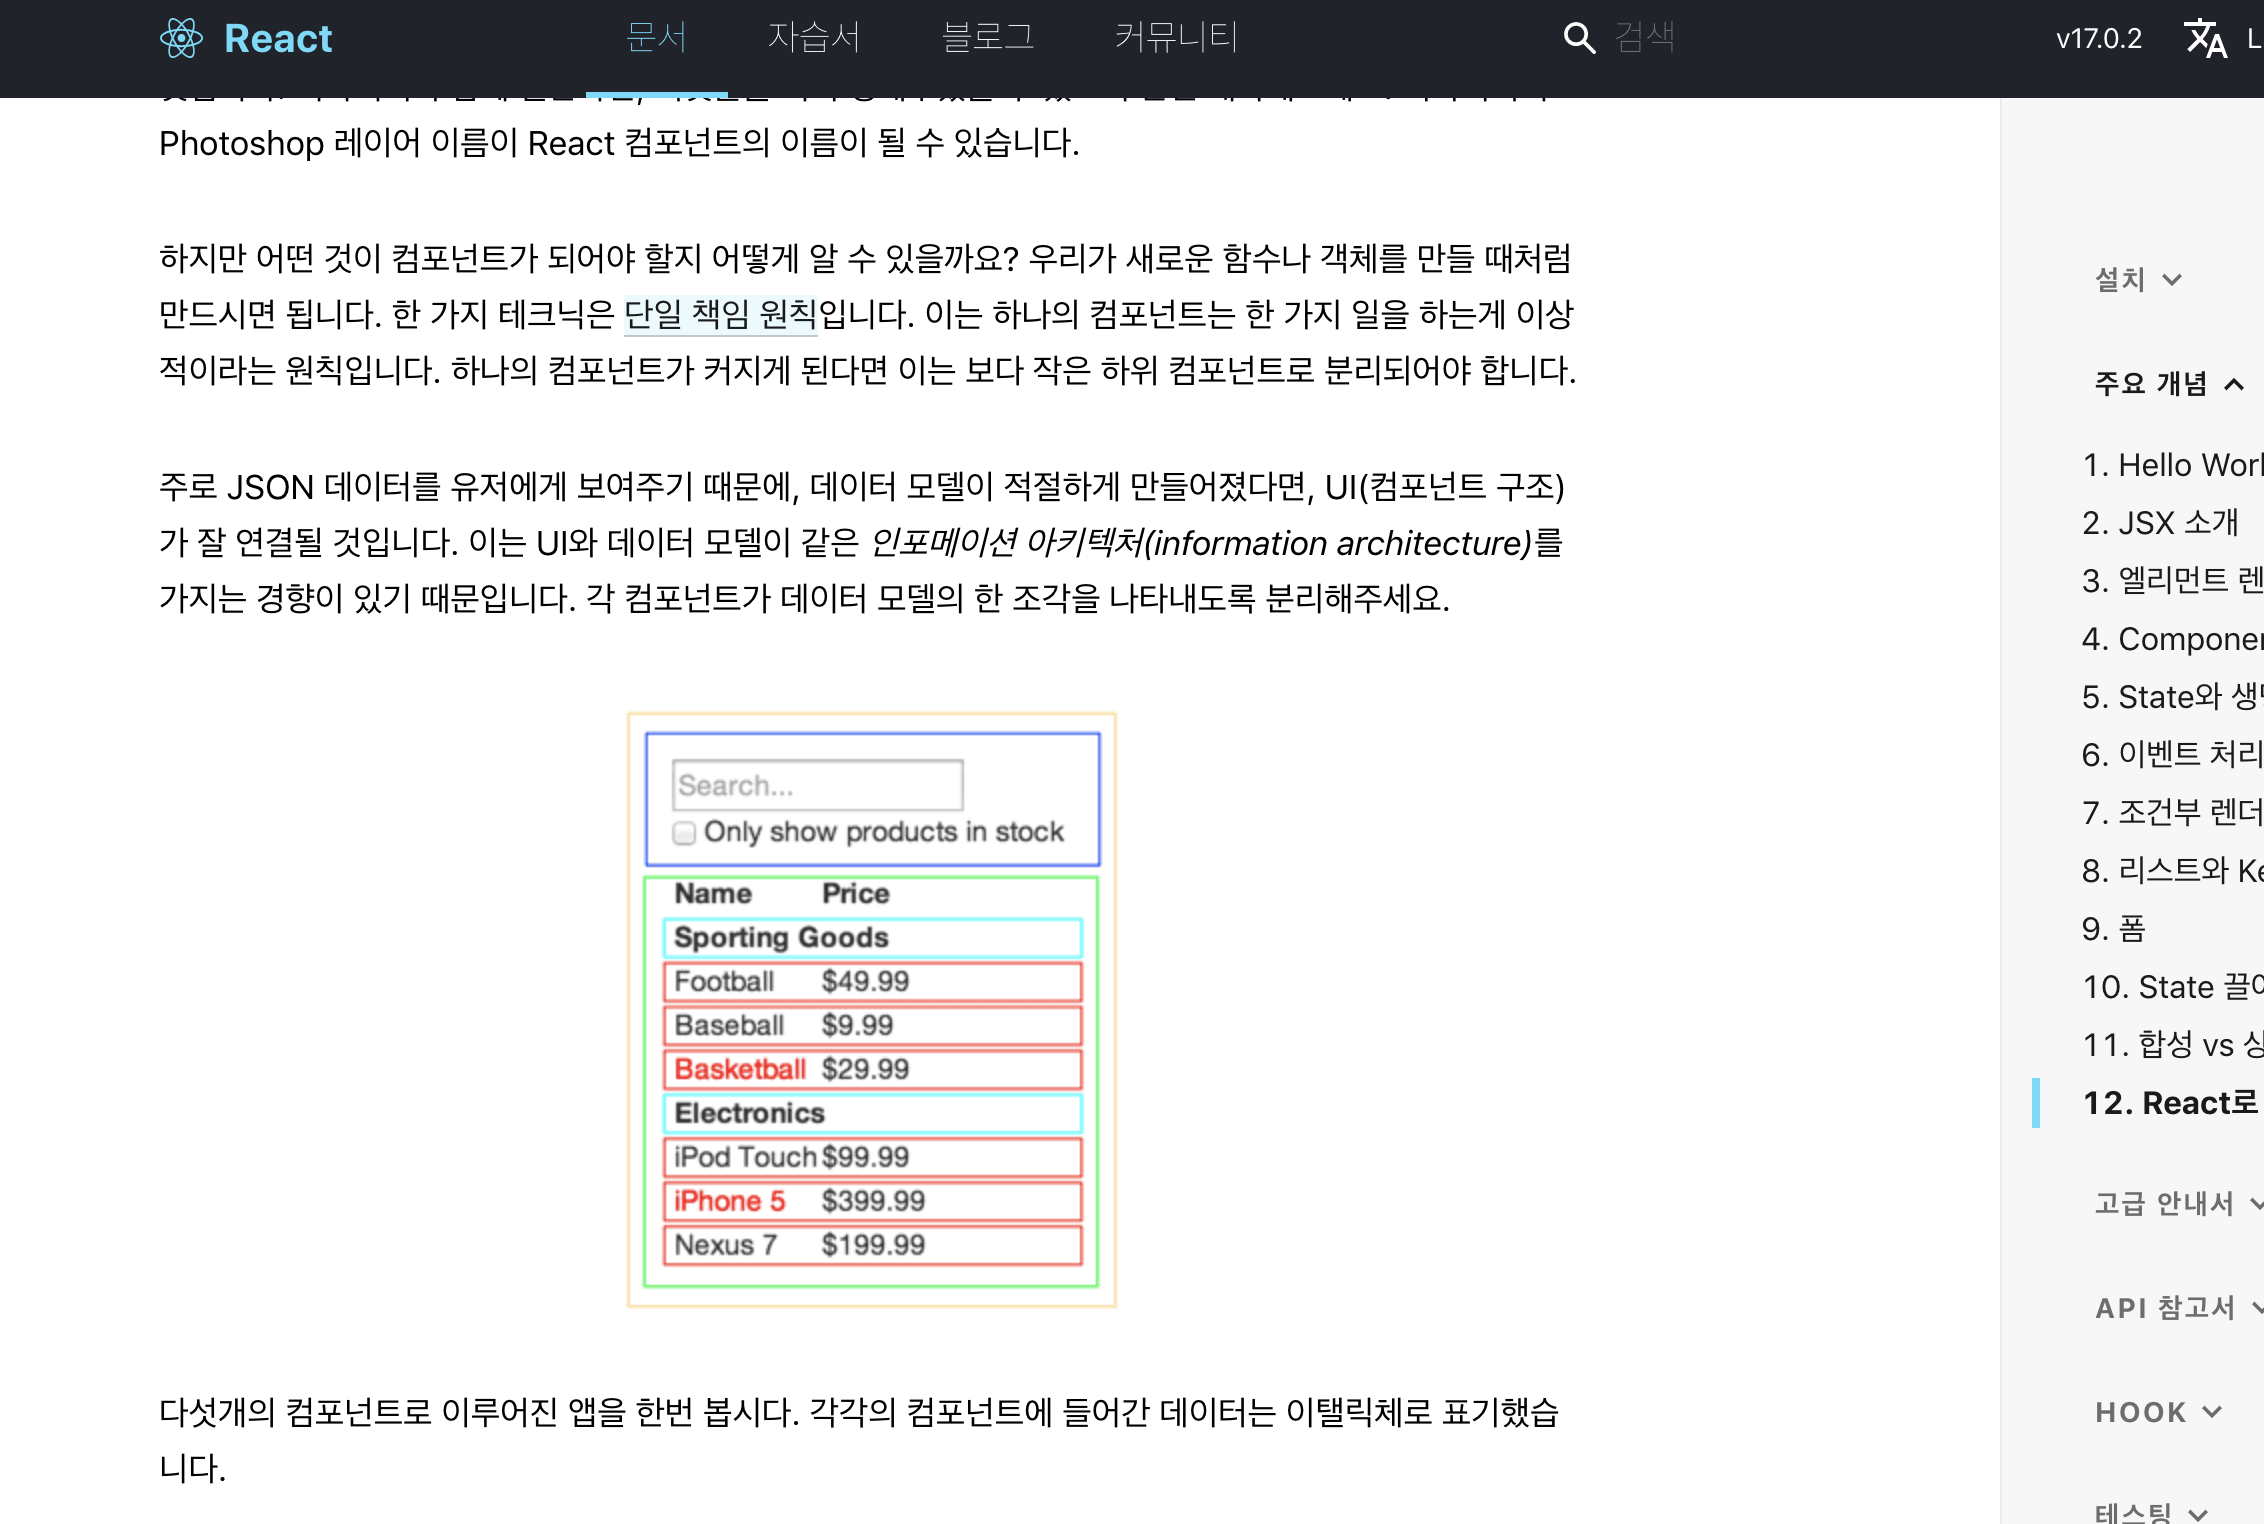Expand the HOOK sidebar section

coord(2158,1412)
